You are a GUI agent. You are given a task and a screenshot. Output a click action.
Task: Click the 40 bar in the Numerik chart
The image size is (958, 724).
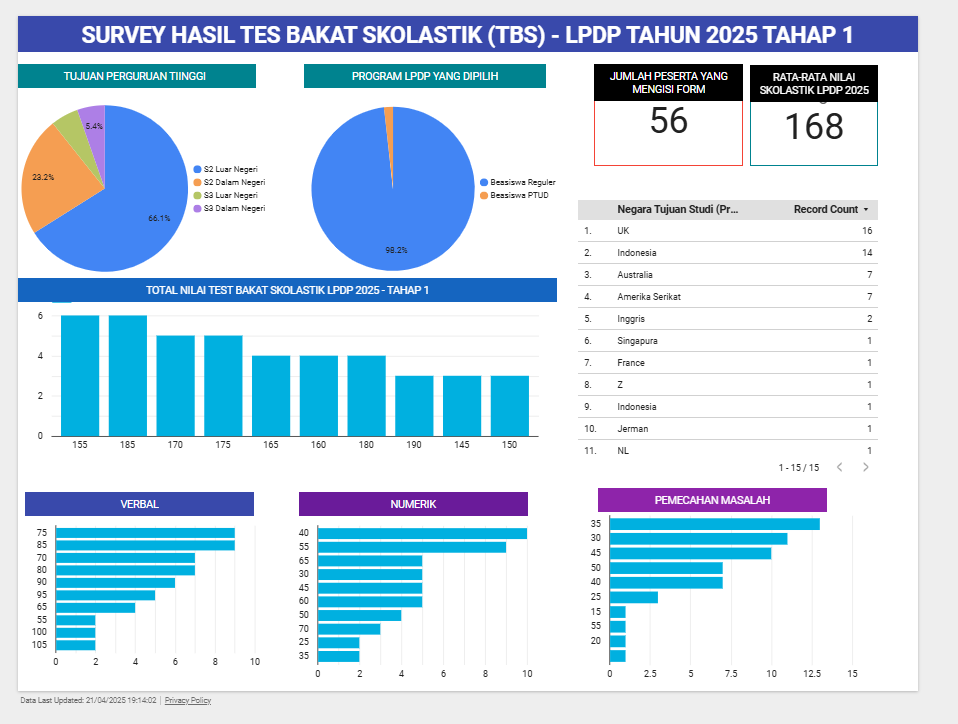point(422,534)
